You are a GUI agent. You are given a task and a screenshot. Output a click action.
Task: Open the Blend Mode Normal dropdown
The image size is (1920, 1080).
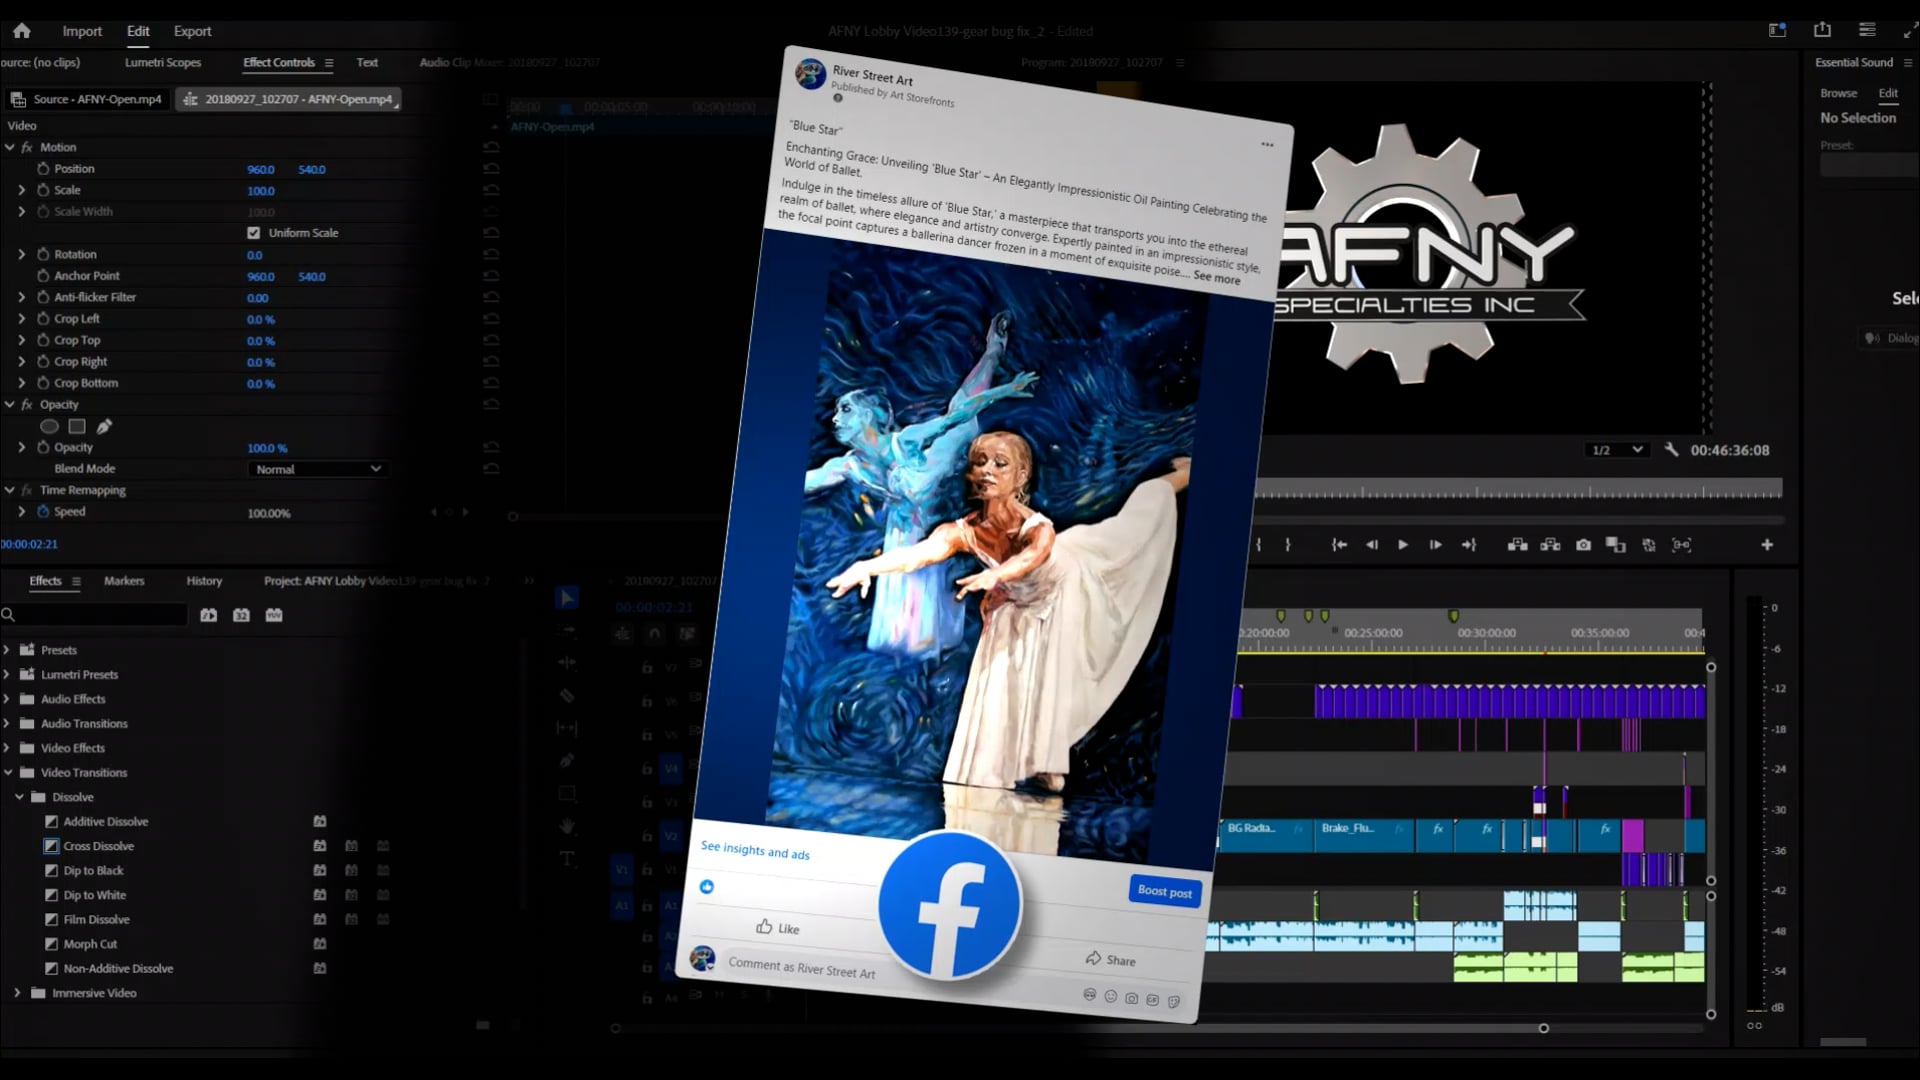(316, 469)
